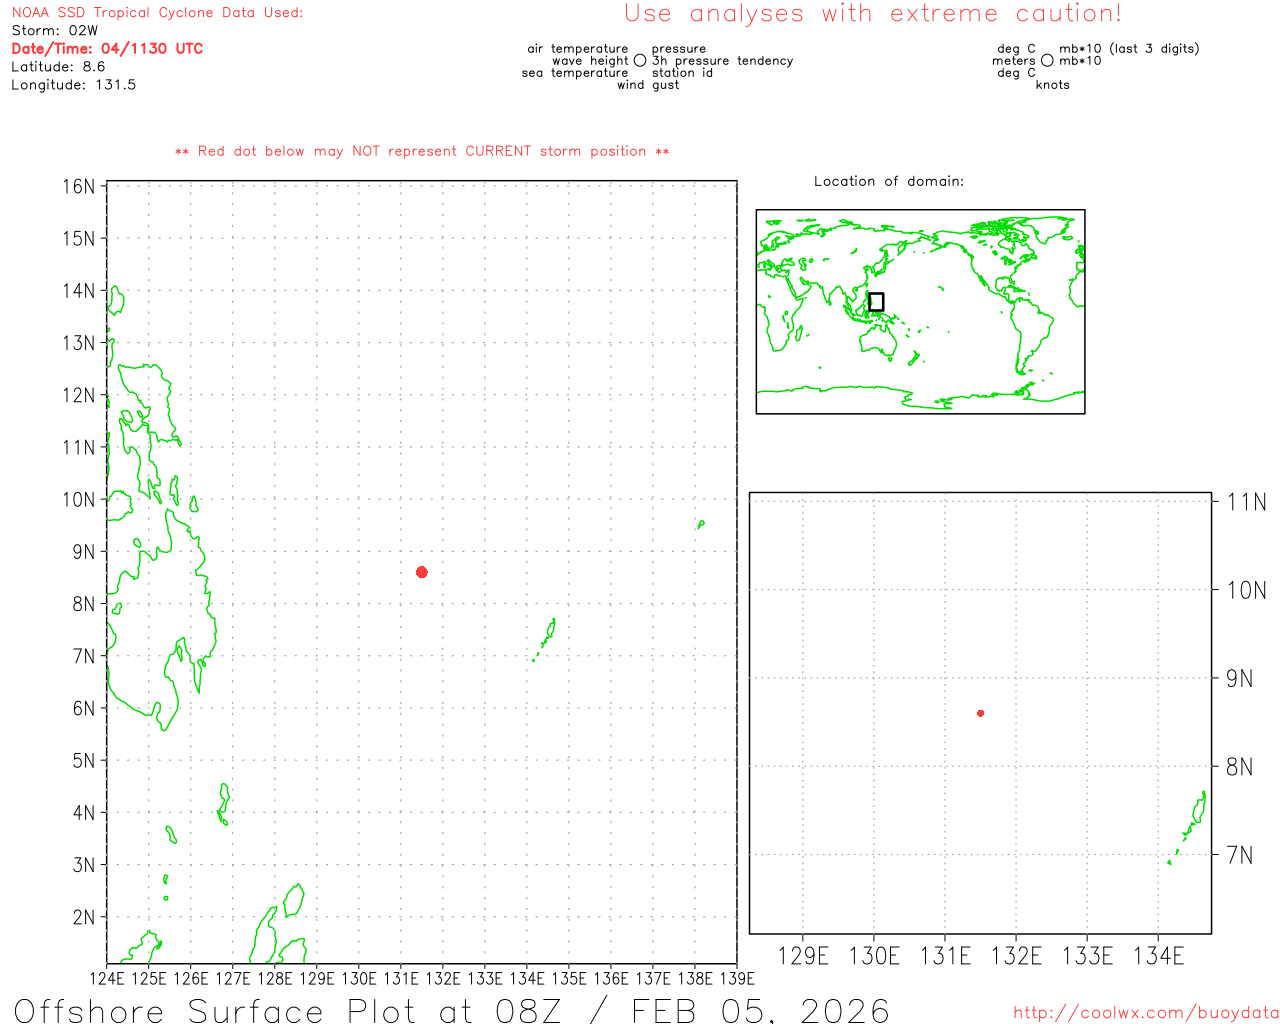The height and width of the screenshot is (1024, 1280).
Task: Click the units legend circle near meters
Action: pyautogui.click(x=1047, y=61)
